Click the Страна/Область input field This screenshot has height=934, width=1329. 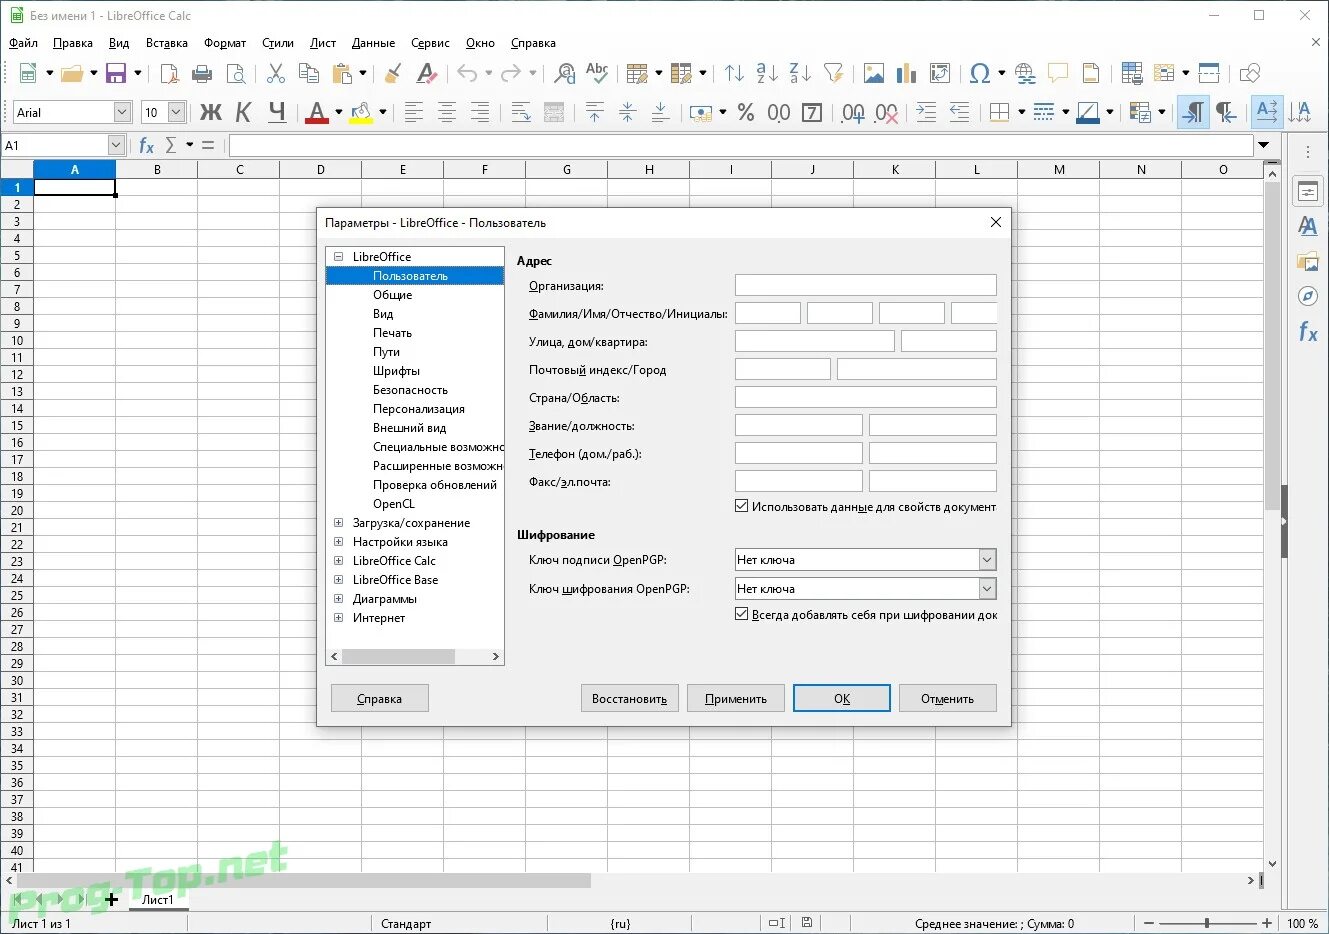866,397
